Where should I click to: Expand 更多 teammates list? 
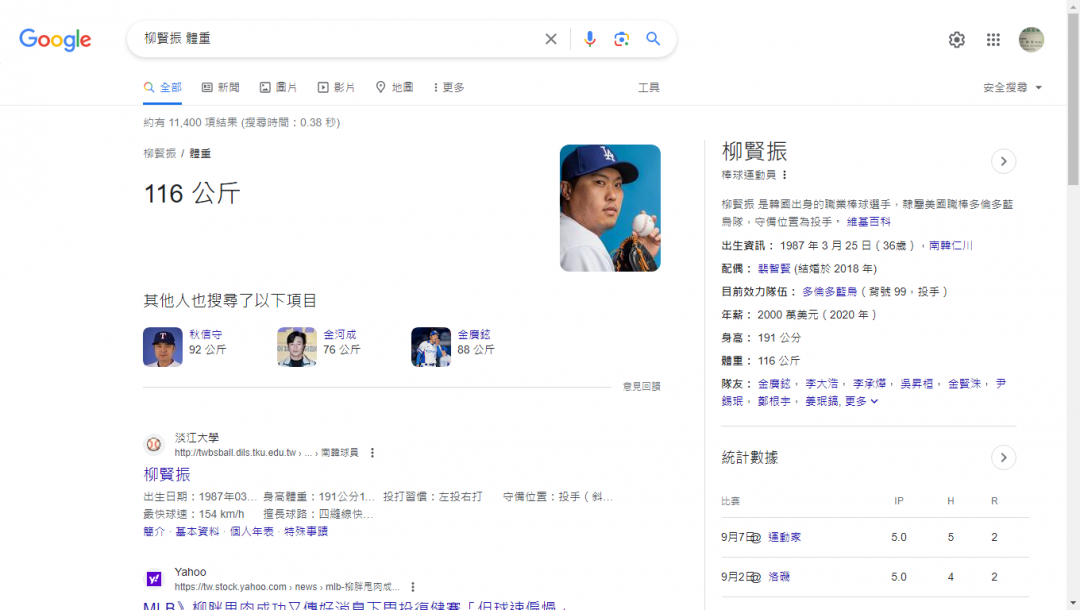862,401
